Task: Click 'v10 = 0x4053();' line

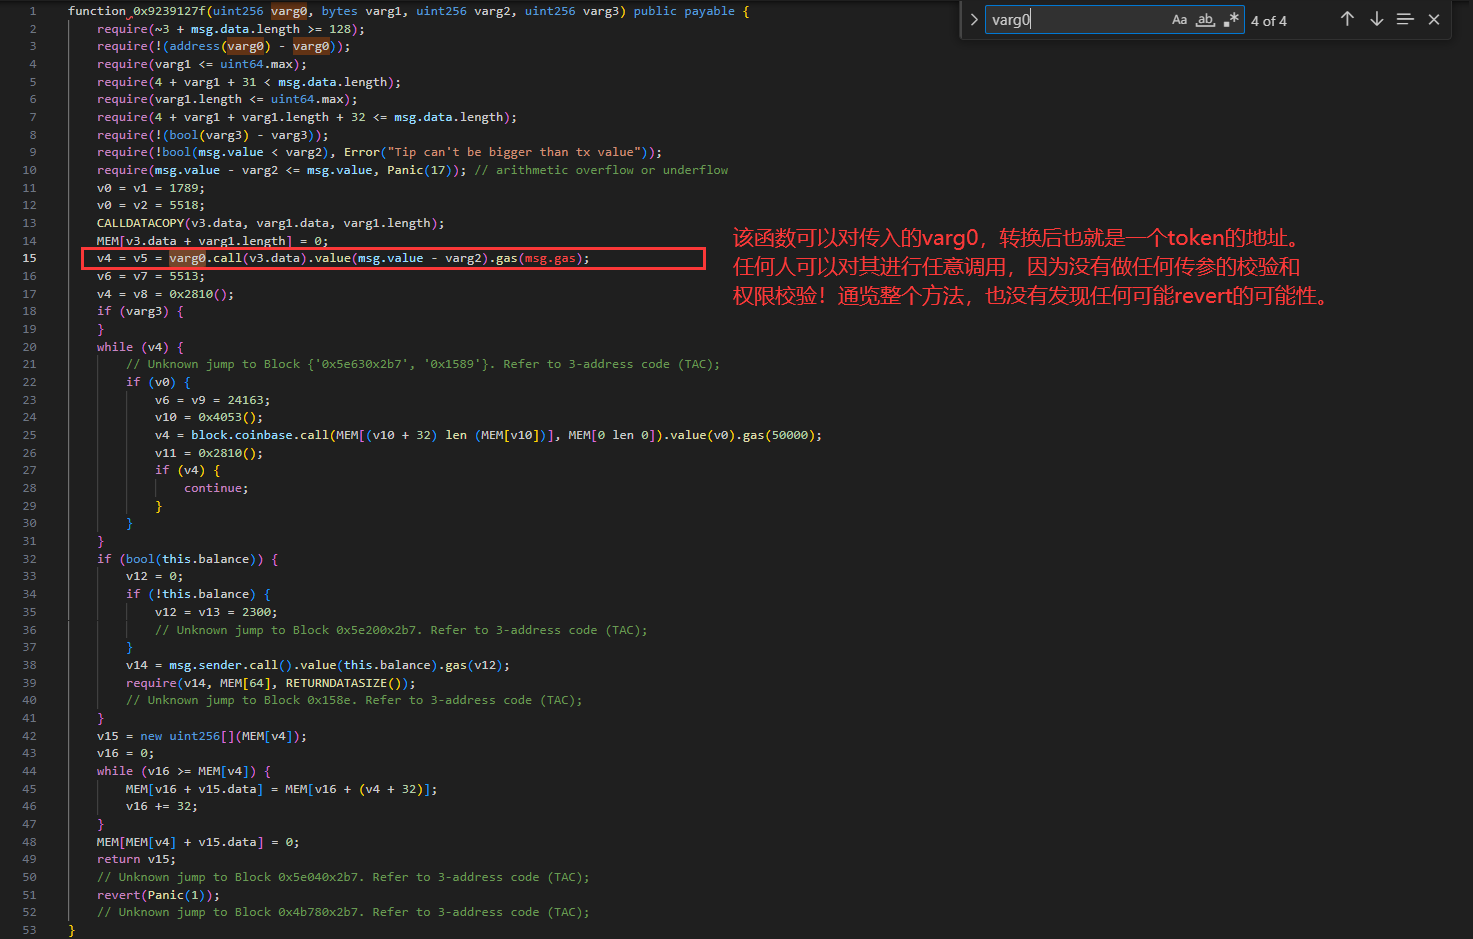Action: pyautogui.click(x=209, y=417)
